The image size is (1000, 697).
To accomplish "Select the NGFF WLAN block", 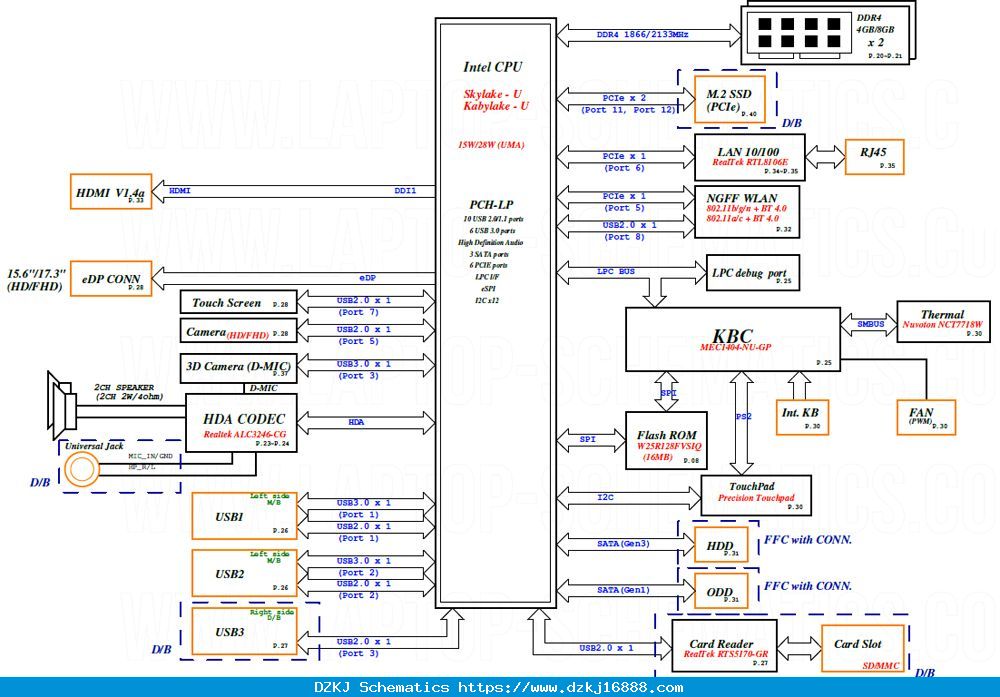I will point(747,212).
